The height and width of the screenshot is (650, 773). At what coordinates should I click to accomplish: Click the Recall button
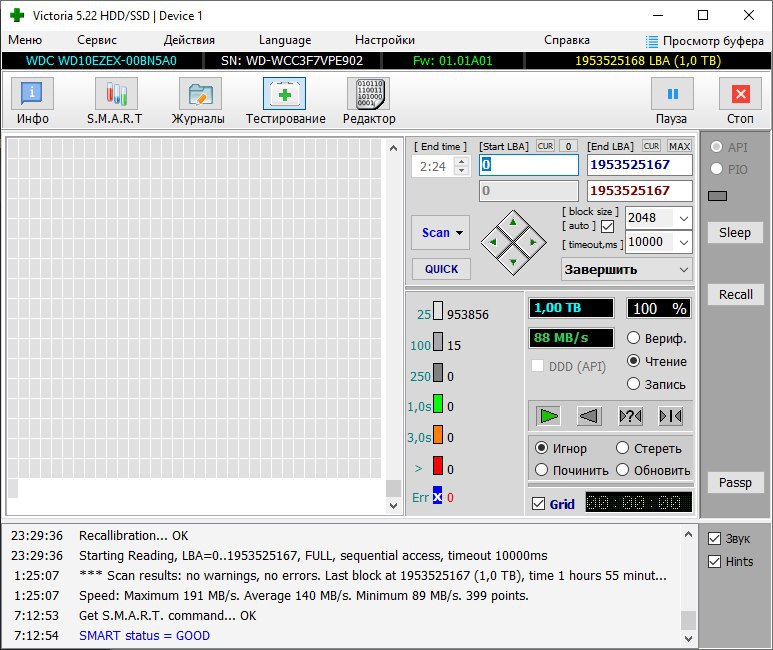point(735,294)
